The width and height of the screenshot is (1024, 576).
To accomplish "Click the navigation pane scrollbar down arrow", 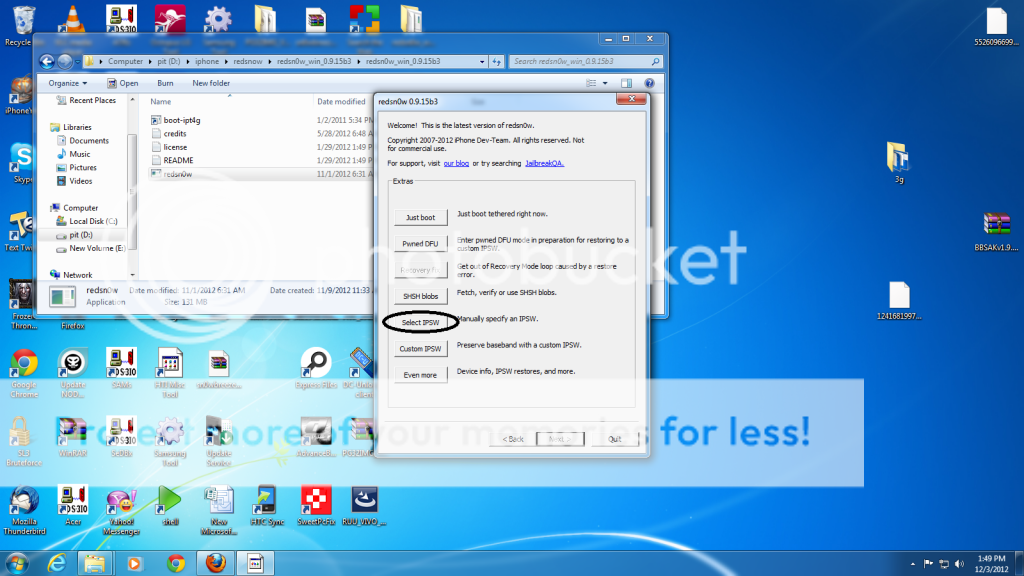I will point(133,275).
